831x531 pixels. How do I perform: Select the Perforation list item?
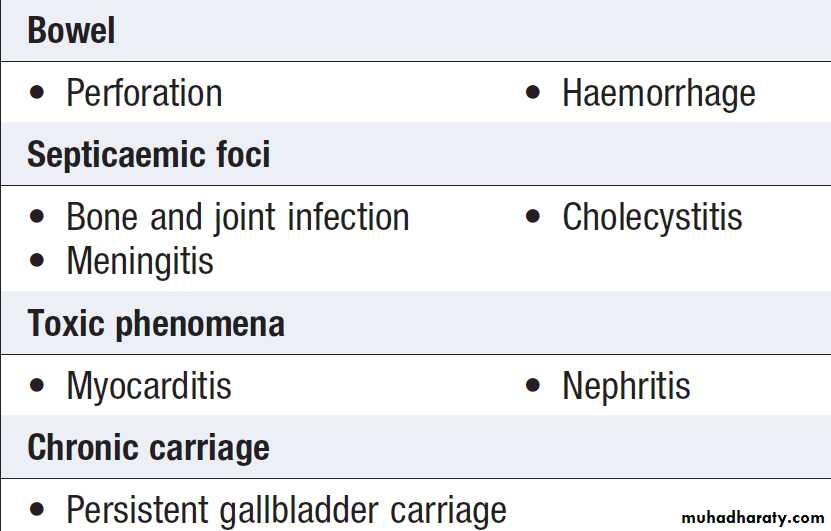(144, 94)
